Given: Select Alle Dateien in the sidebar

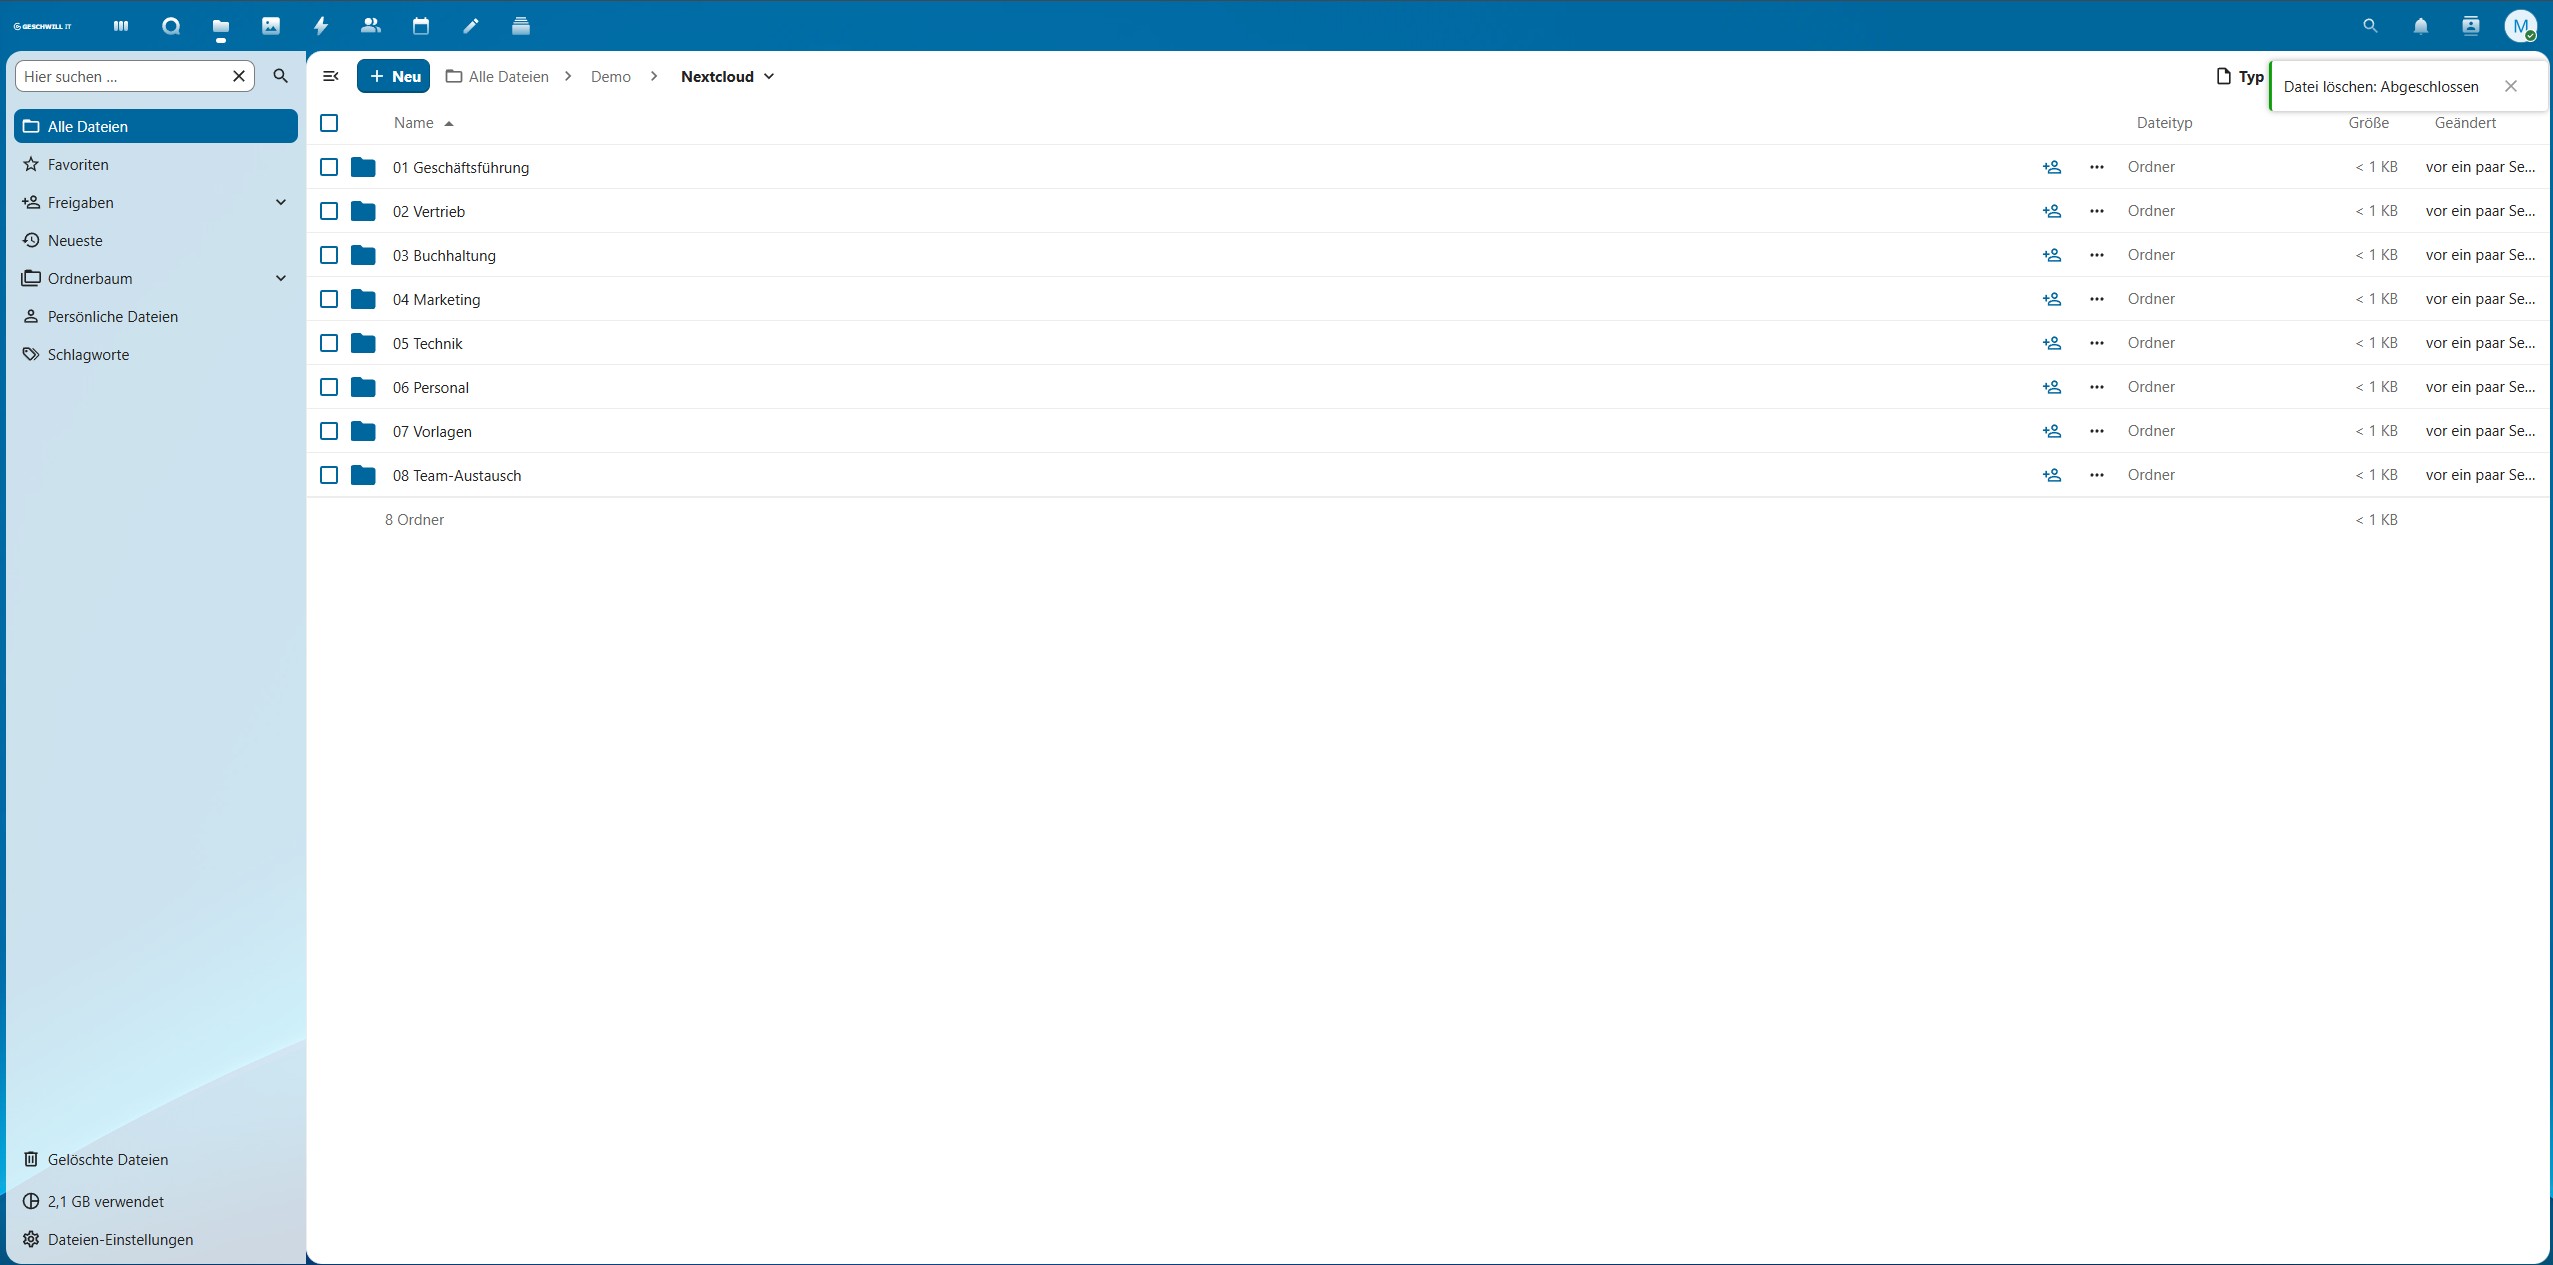Looking at the screenshot, I should tap(156, 126).
